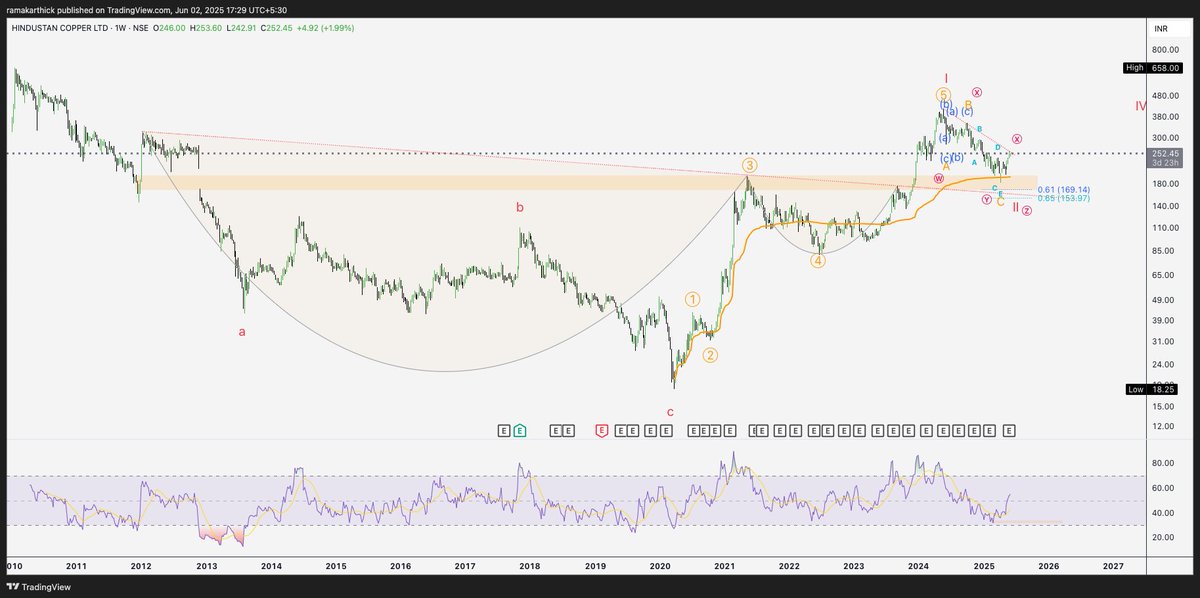Viewport: 1200px width, 598px height.
Task: Select the circled pink Y wave label
Action: coord(986,200)
